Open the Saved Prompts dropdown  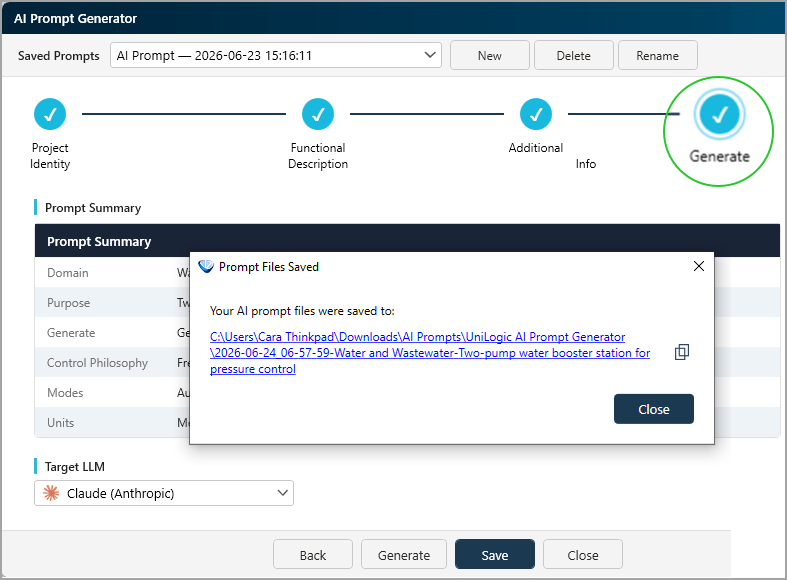[276, 55]
